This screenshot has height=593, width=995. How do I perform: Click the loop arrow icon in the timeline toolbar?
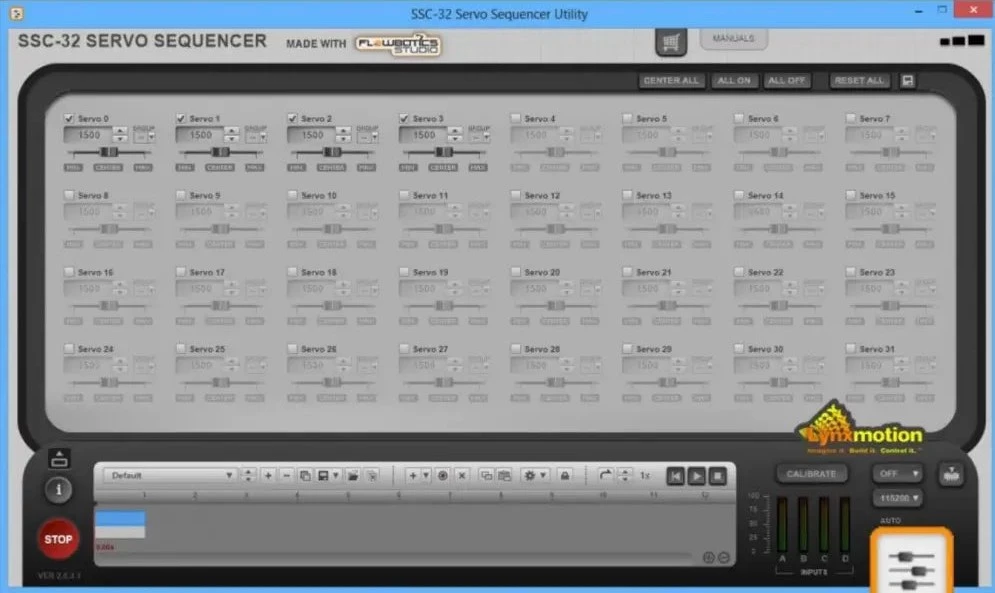[605, 476]
